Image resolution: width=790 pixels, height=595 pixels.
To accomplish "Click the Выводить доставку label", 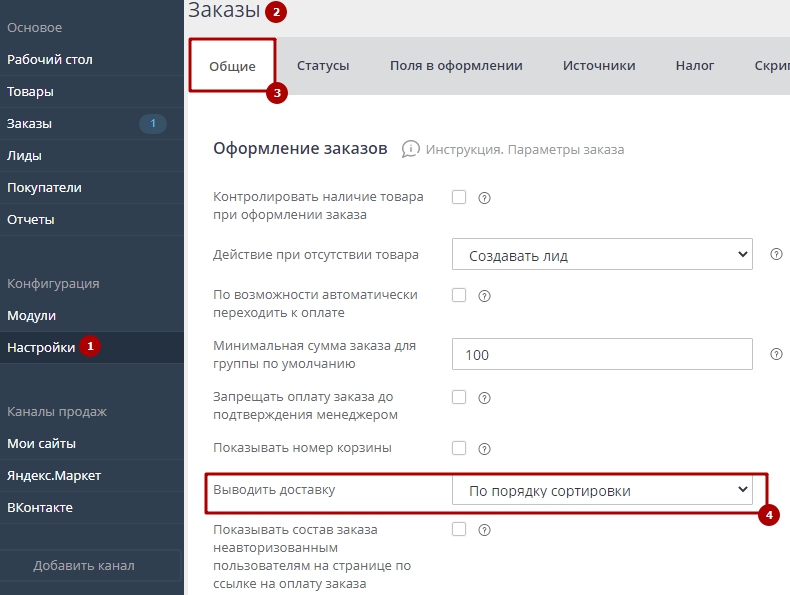I will 274,490.
